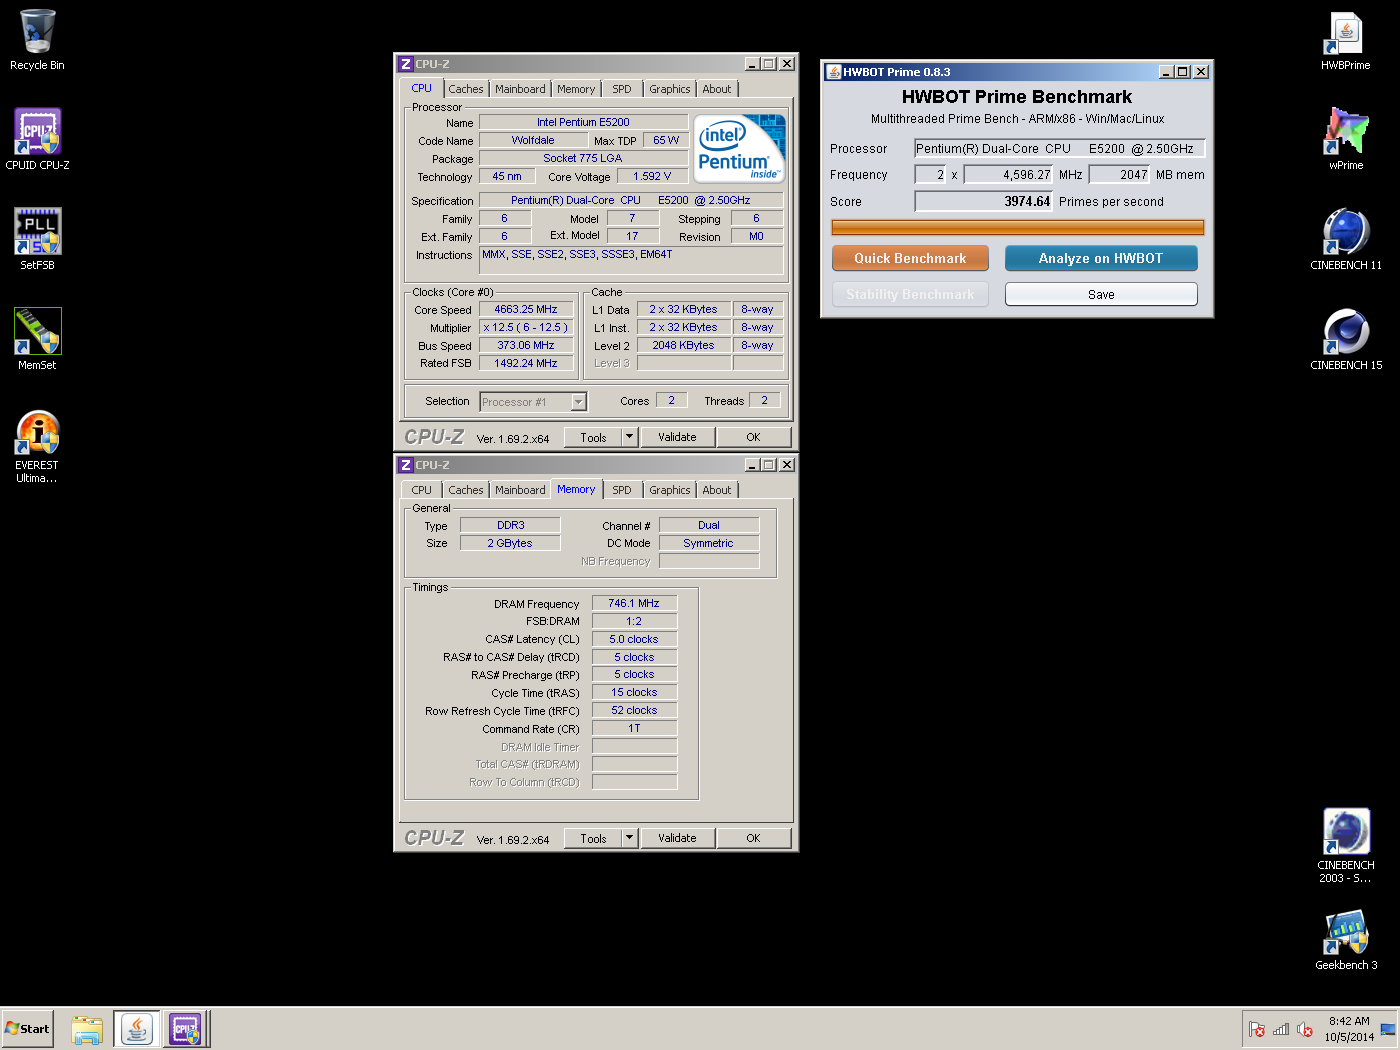Switch to Mainboard tab in top CPU-Z window
Viewport: 1400px width, 1050px height.
(x=520, y=89)
